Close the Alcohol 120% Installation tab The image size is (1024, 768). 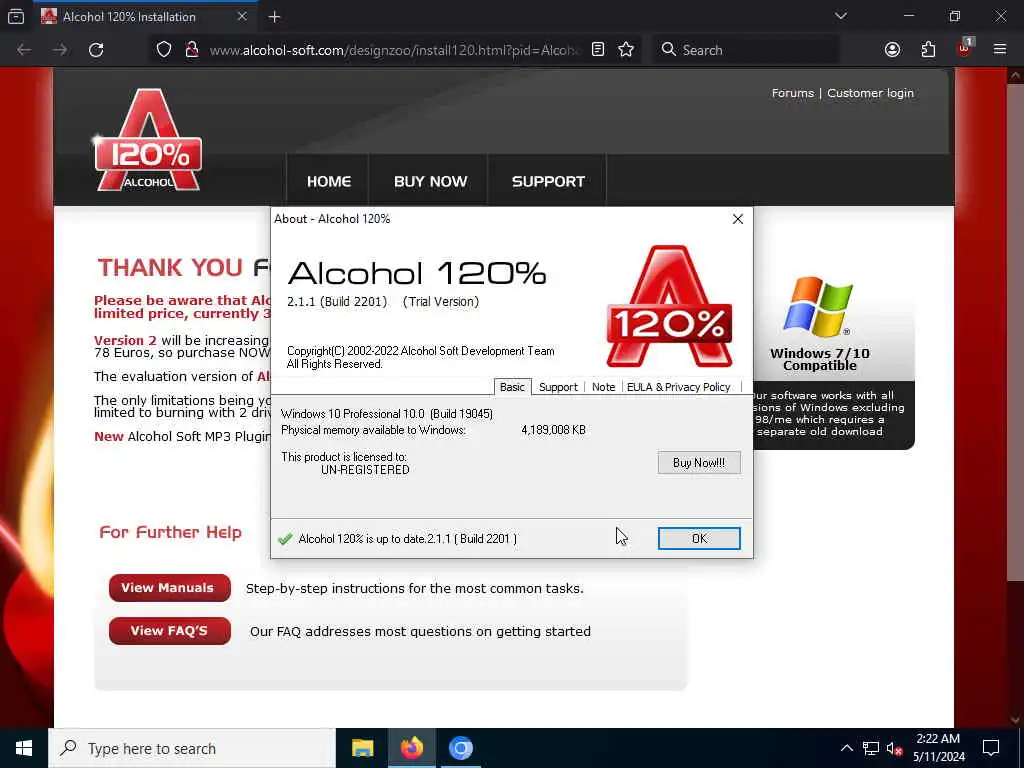tap(242, 16)
